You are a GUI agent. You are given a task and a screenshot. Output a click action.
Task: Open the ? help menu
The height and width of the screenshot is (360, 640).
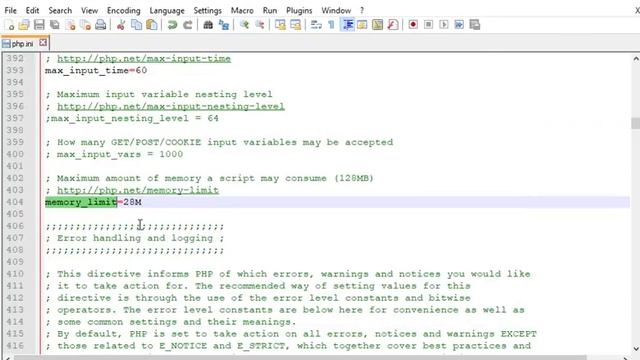362,10
